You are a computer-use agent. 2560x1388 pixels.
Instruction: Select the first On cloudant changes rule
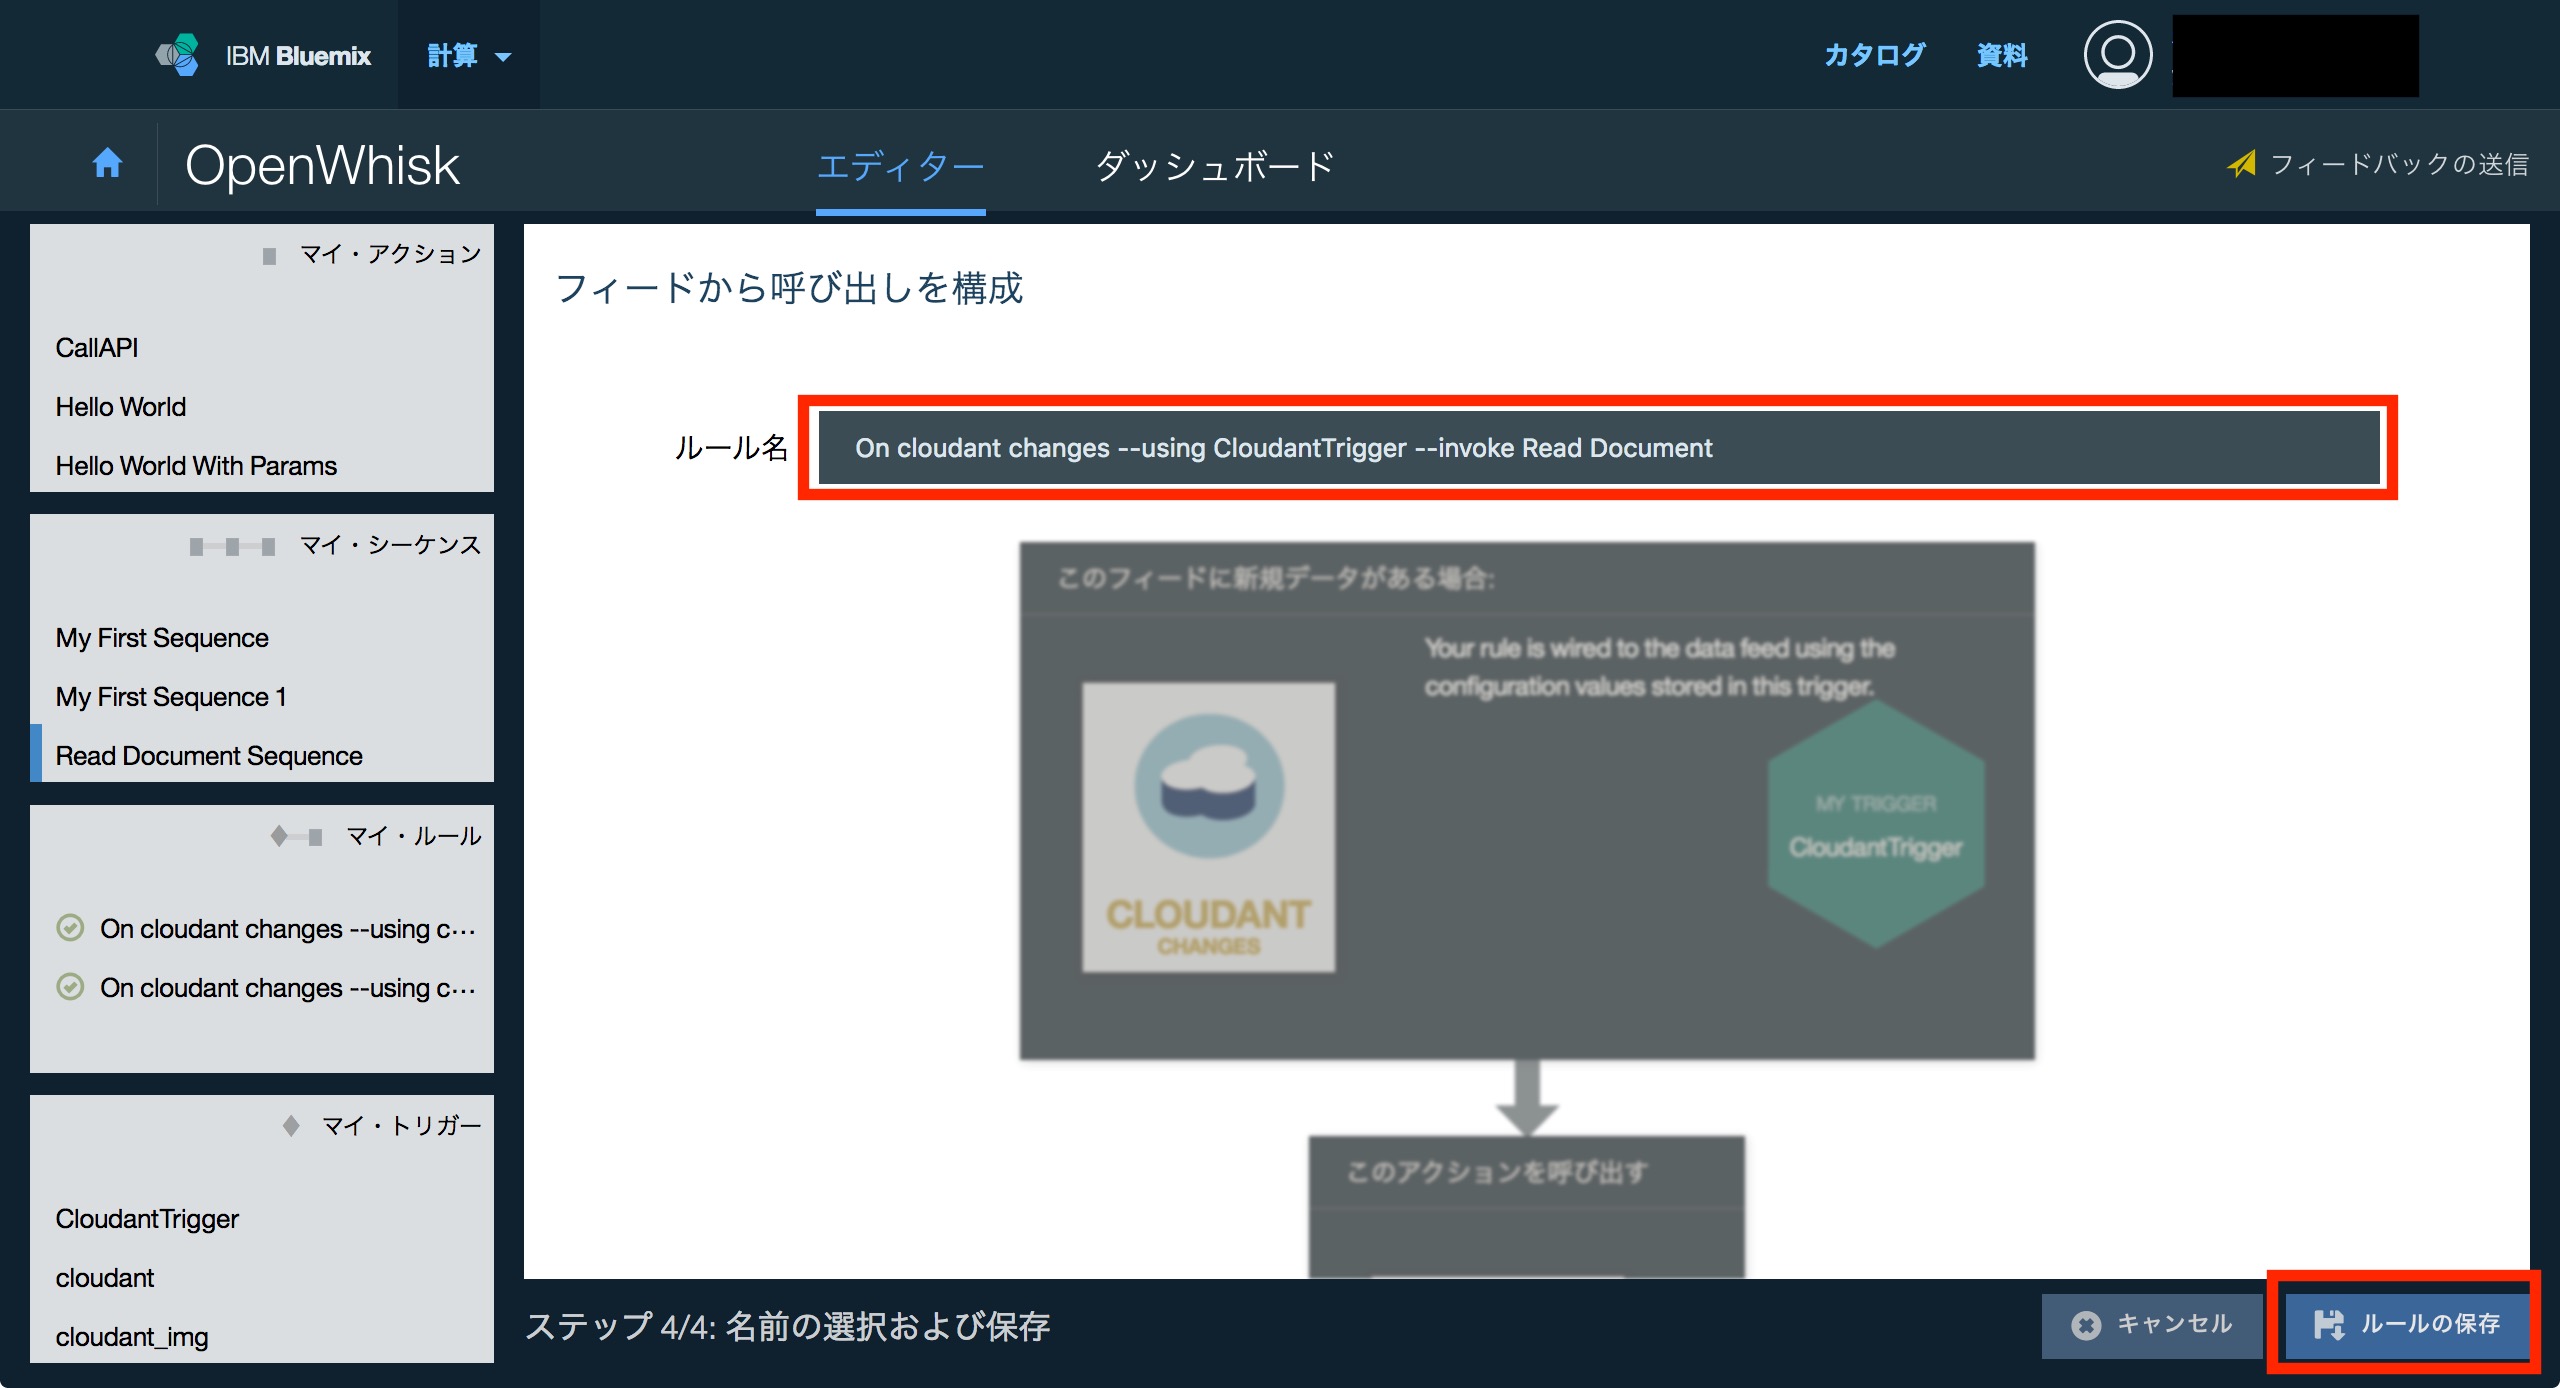tap(287, 929)
